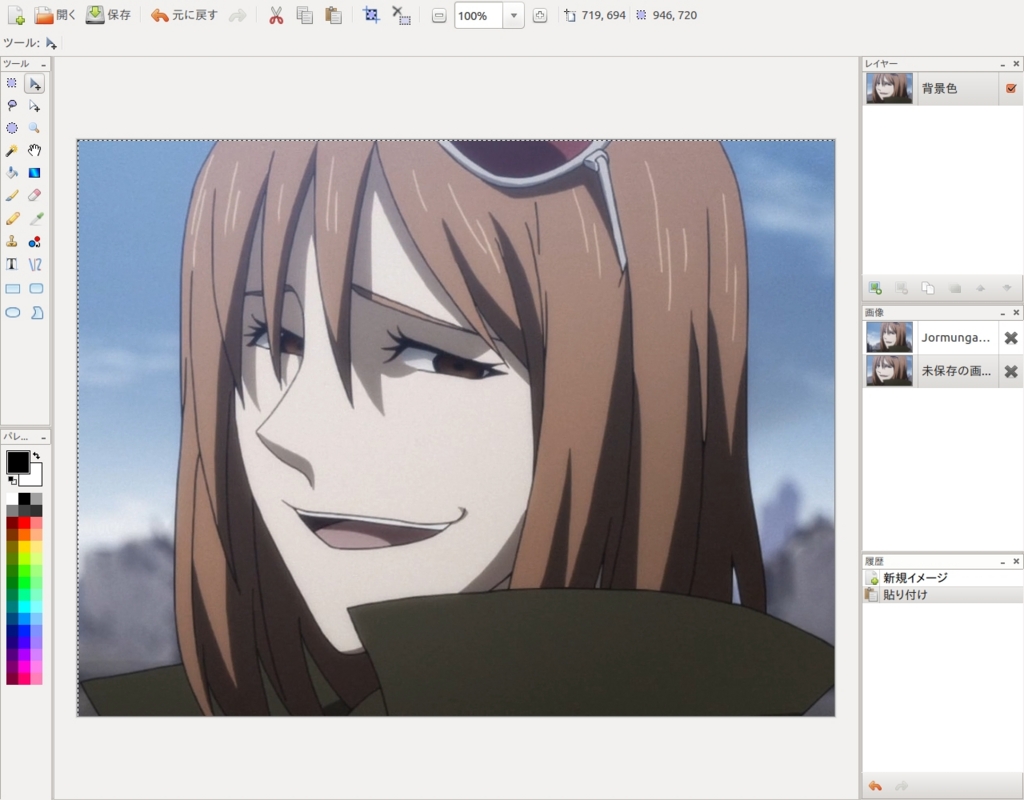The height and width of the screenshot is (800, 1024).
Task: Click the Duplicate Layer icon
Action: tap(927, 288)
